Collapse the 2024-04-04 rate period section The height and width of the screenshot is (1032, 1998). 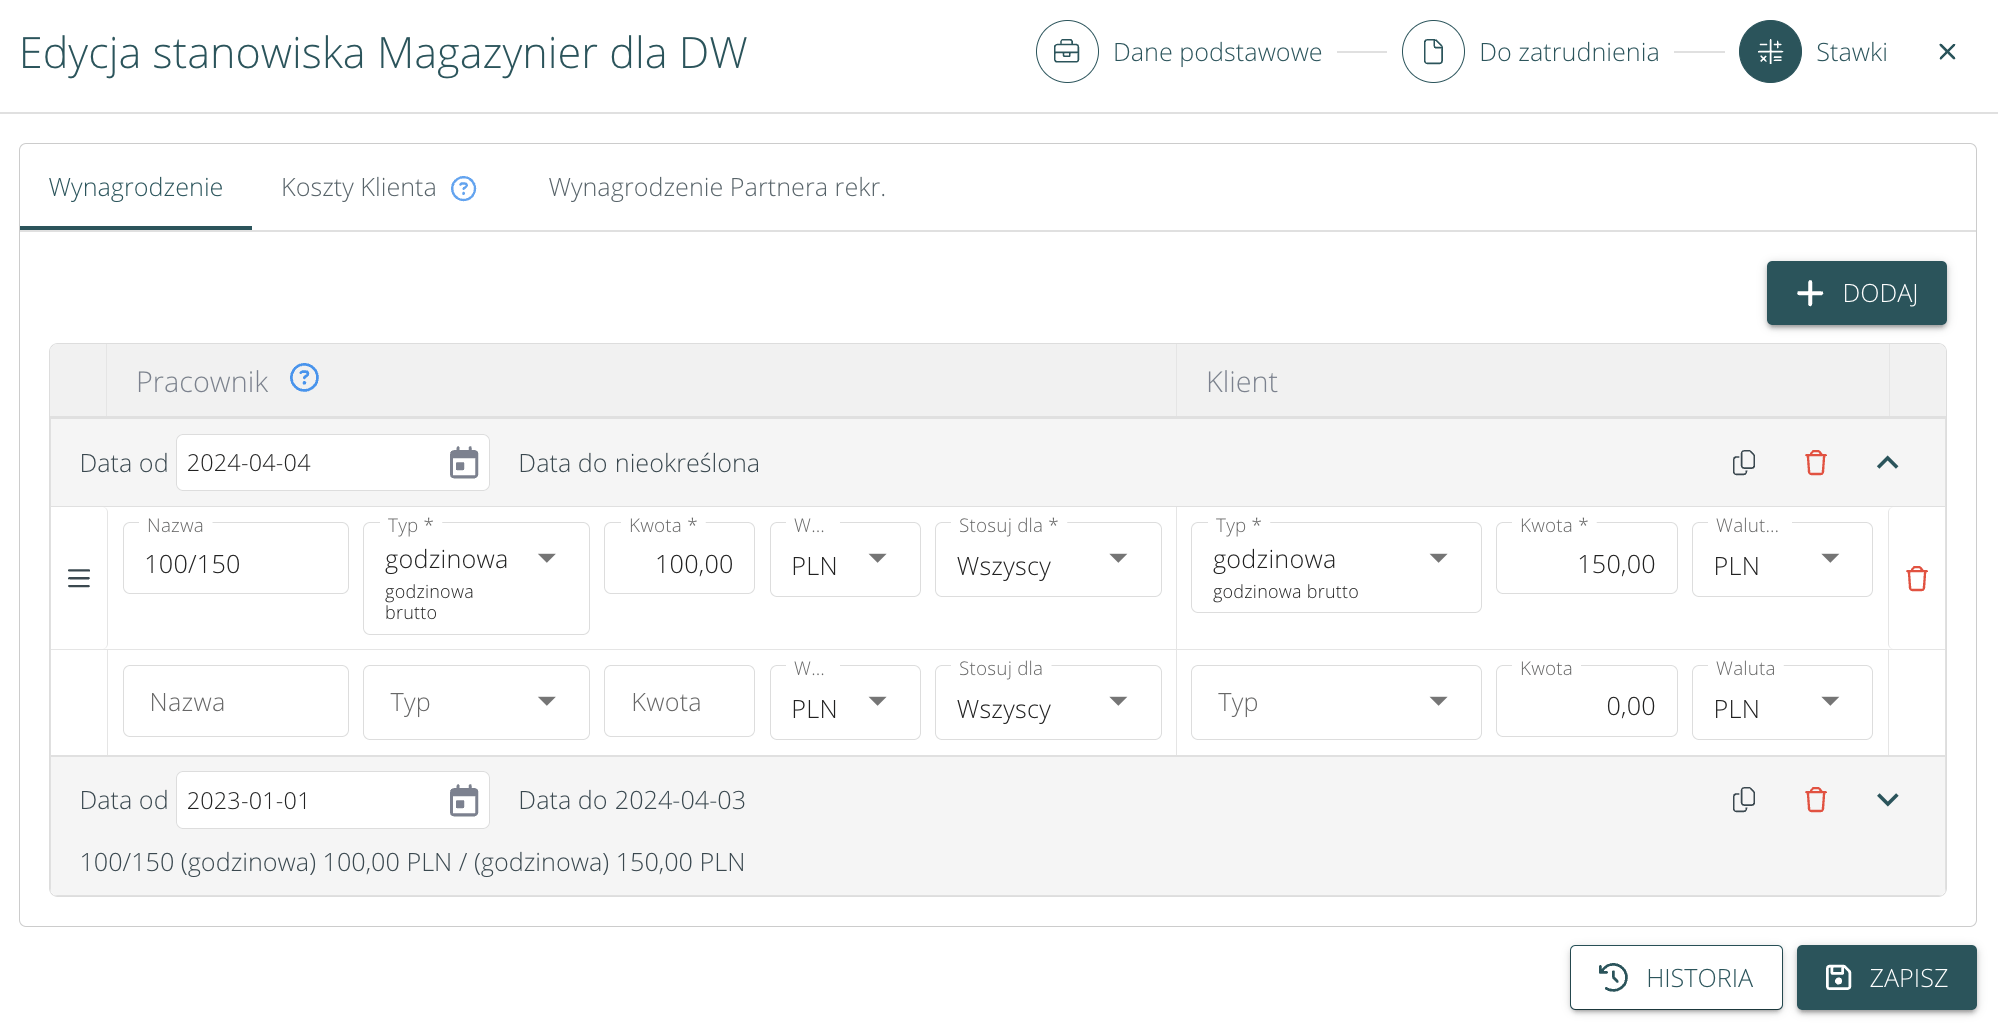coord(1887,463)
